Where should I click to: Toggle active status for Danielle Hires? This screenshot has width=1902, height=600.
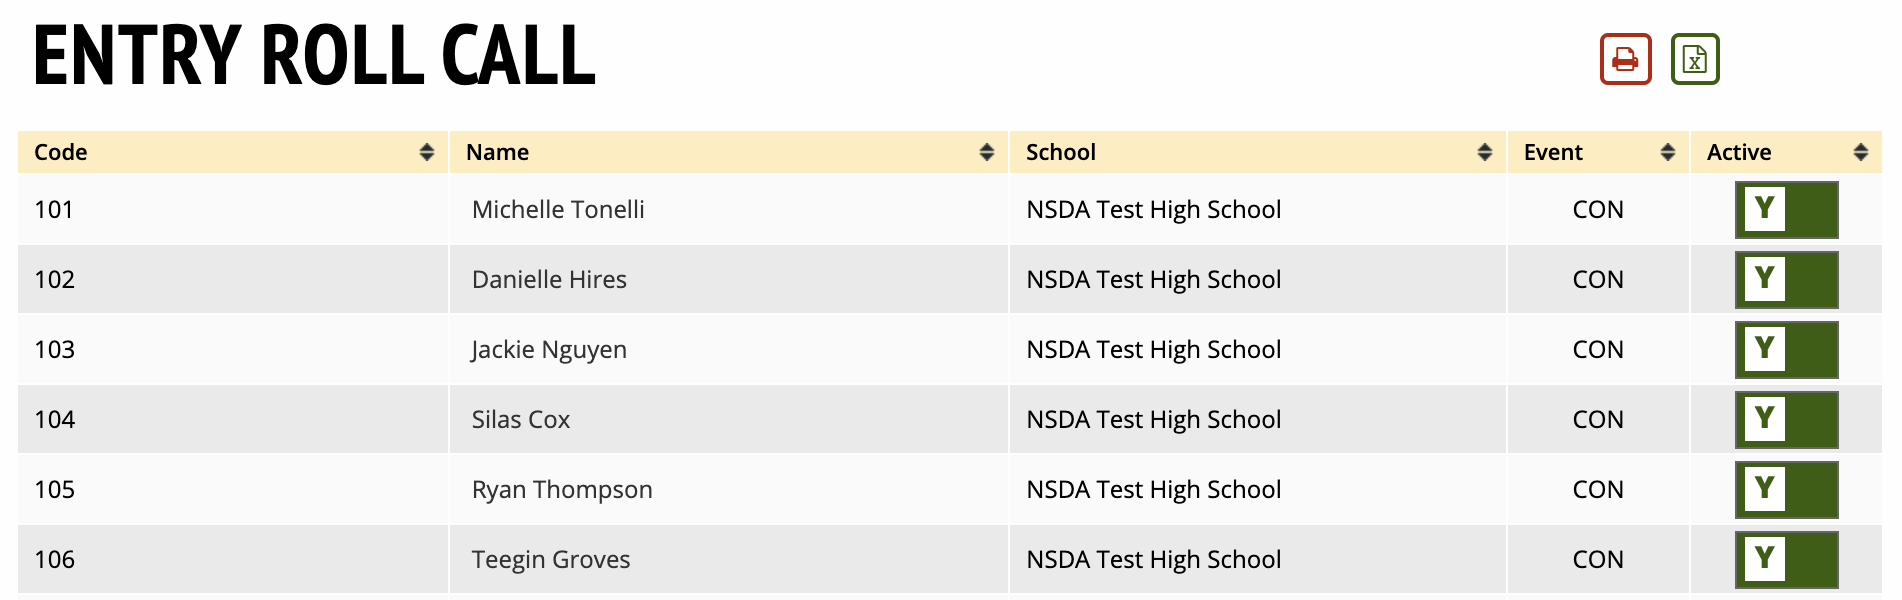[x=1786, y=280]
